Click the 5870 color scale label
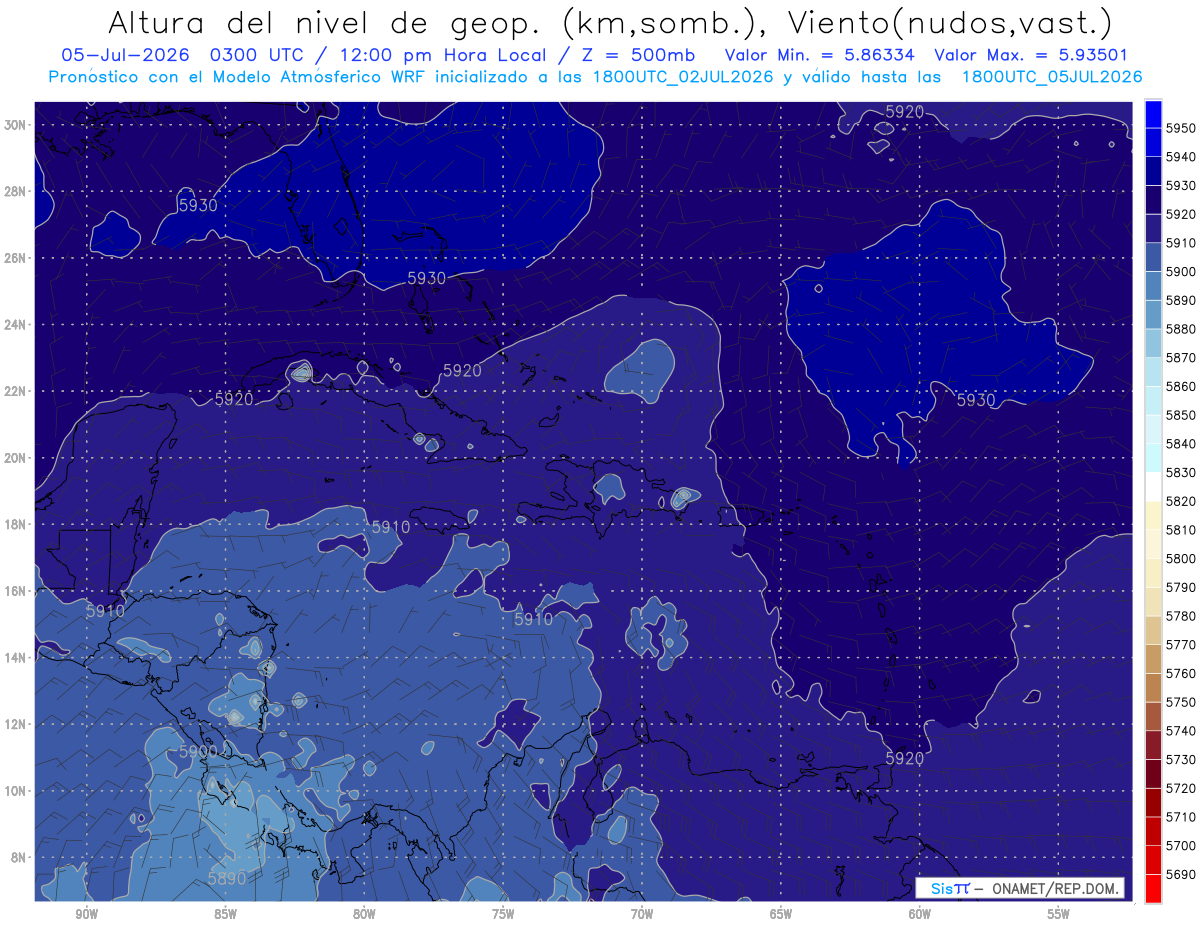Screen dimensions: 1200x927 tap(1182, 358)
